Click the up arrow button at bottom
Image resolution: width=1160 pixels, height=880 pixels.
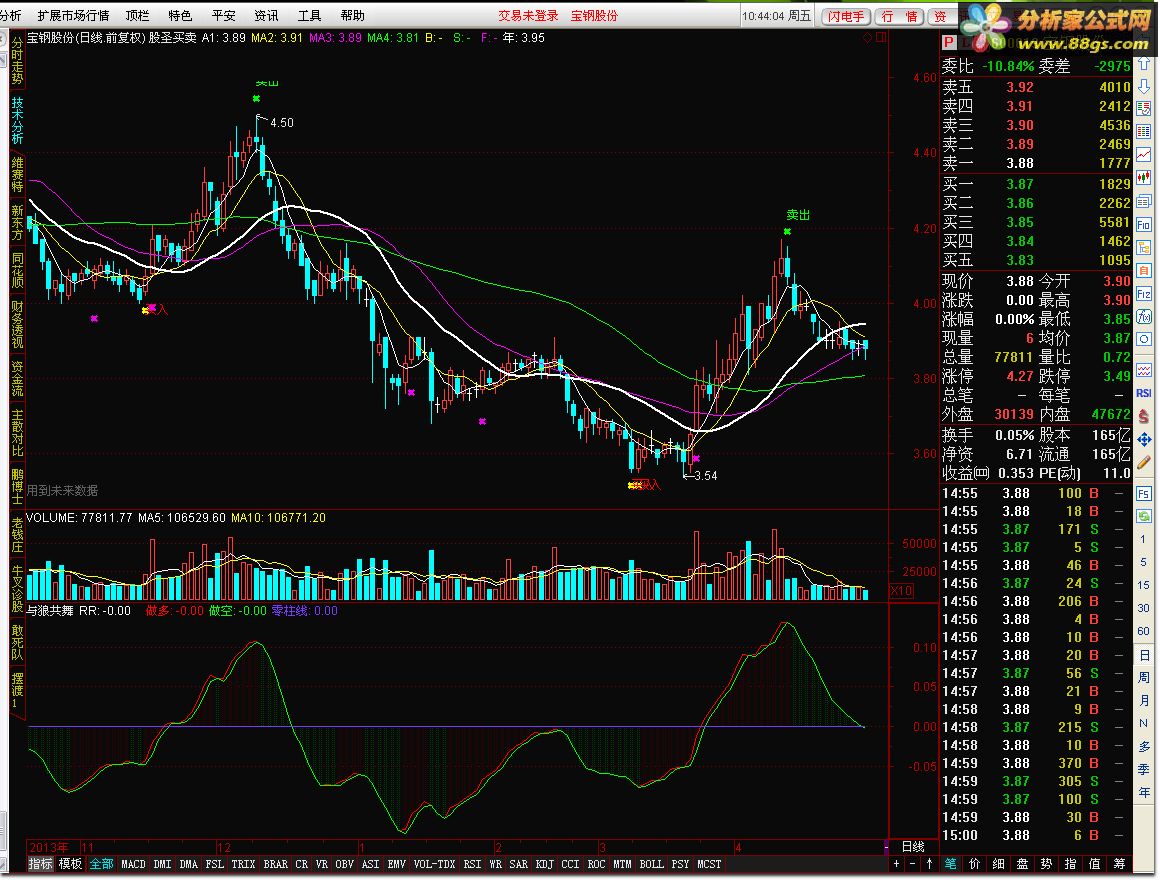point(929,864)
